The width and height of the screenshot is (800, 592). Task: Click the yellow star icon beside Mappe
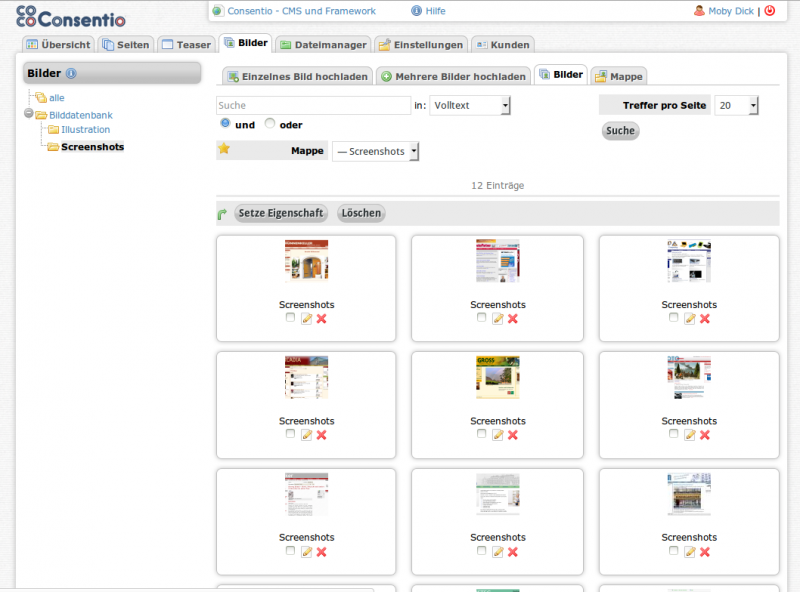coord(224,149)
